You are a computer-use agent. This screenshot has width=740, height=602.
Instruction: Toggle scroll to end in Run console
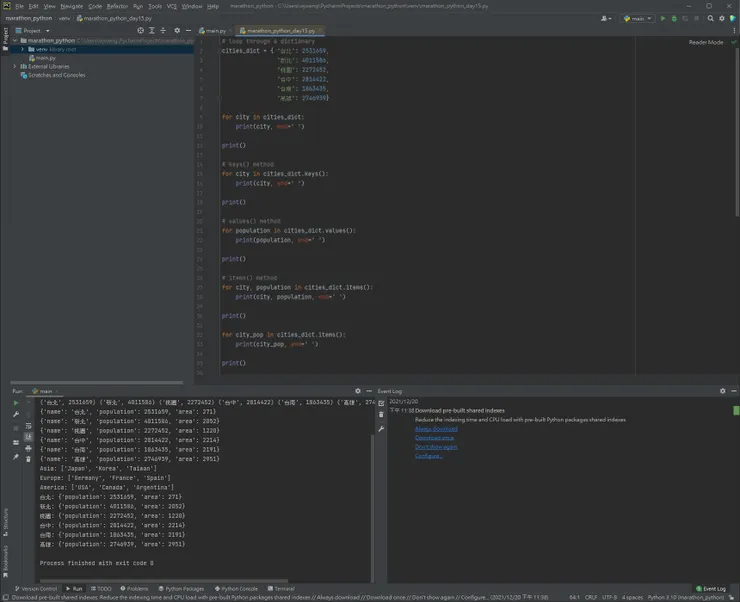tap(28, 437)
